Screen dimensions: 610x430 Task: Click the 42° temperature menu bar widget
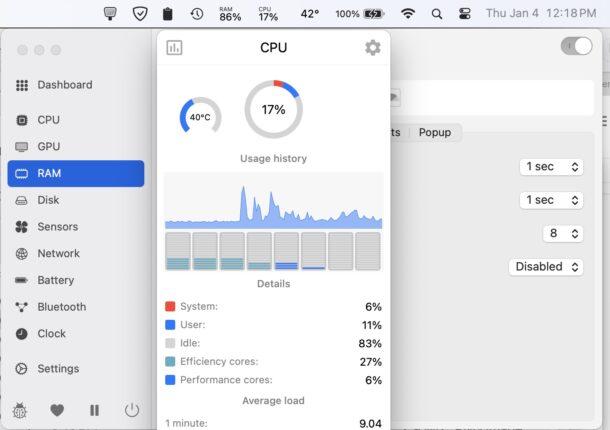pos(310,14)
